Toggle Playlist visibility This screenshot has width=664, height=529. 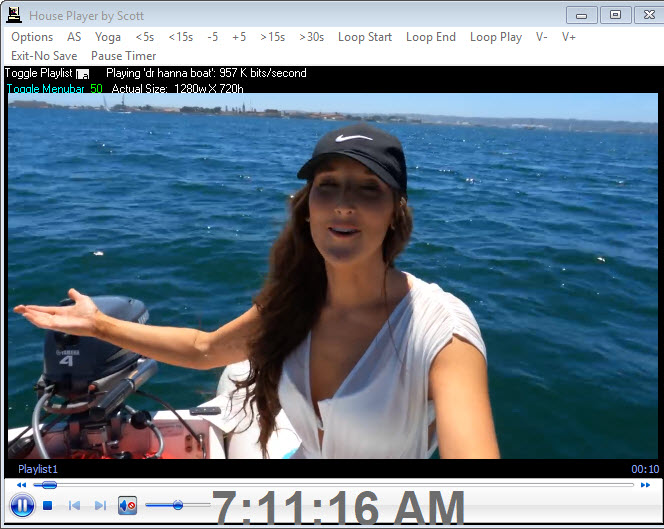[38, 73]
